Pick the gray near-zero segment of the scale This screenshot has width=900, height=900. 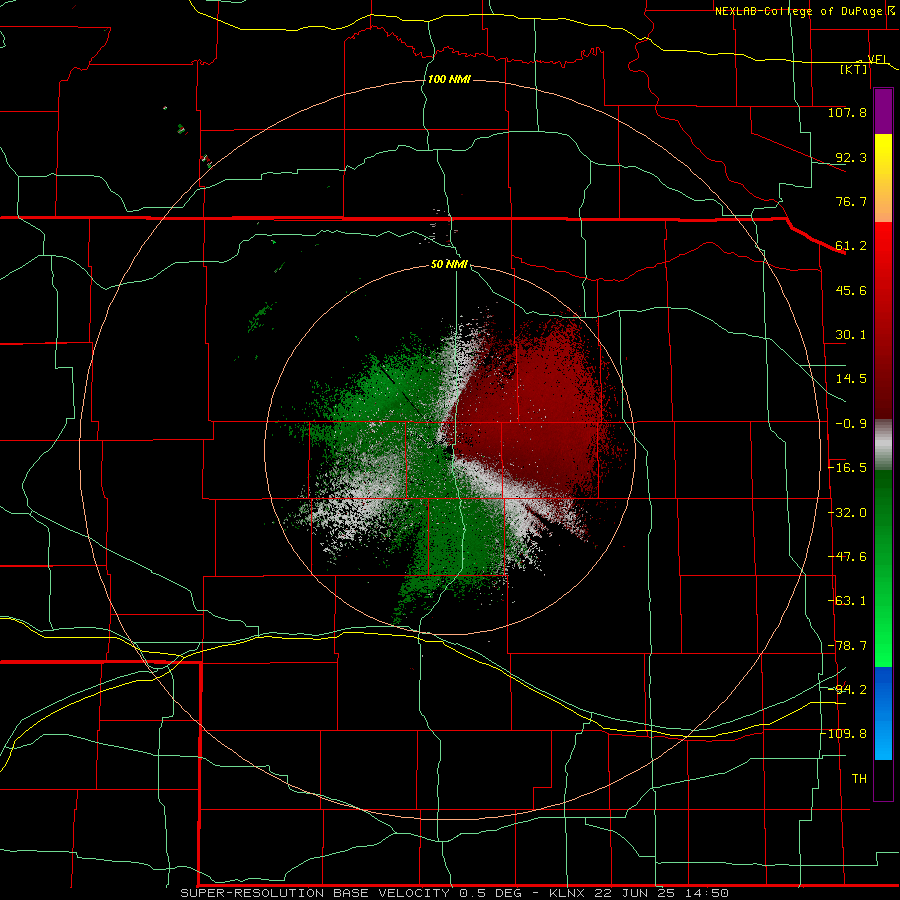883,445
